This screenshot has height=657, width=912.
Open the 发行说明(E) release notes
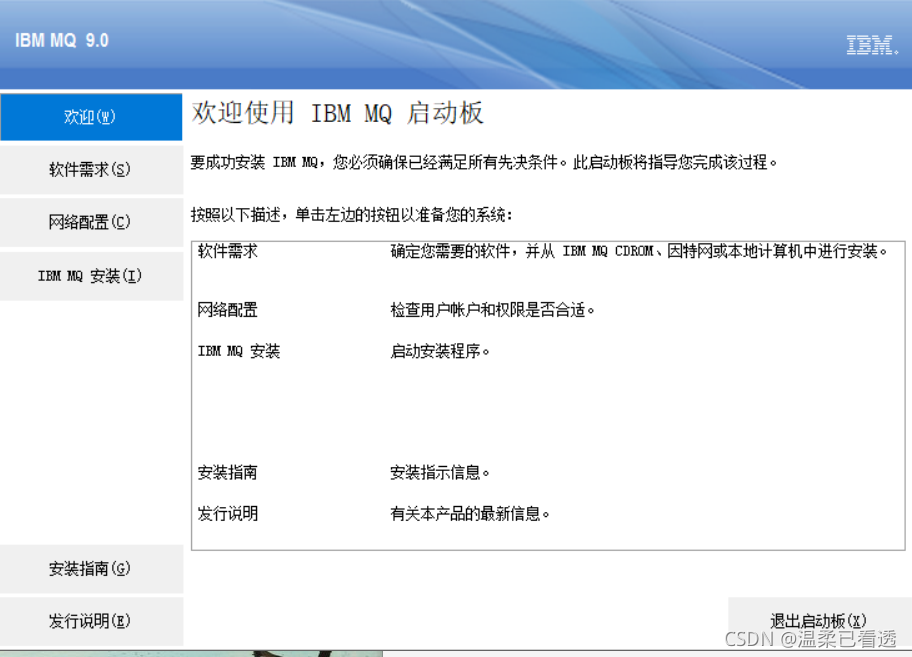pyautogui.click(x=91, y=621)
